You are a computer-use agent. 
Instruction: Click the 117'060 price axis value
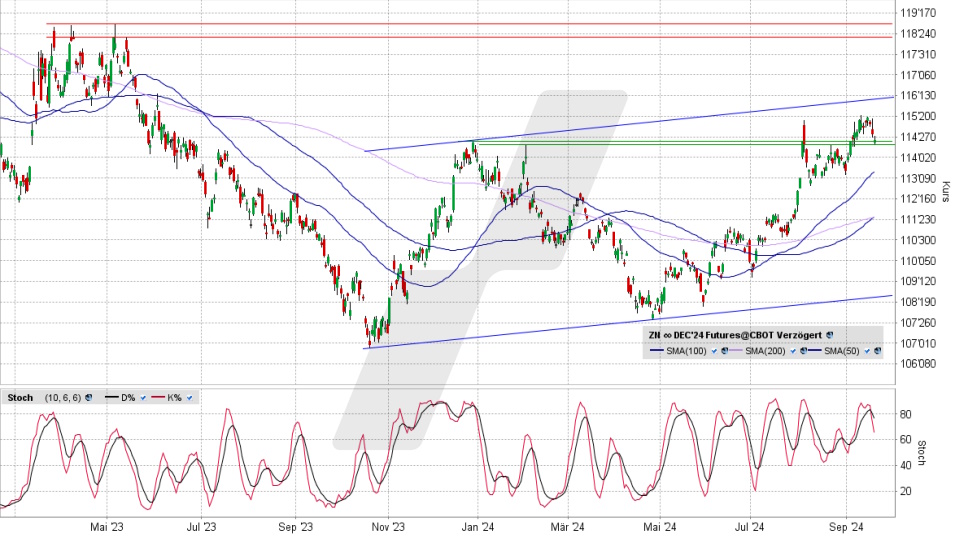[918, 75]
